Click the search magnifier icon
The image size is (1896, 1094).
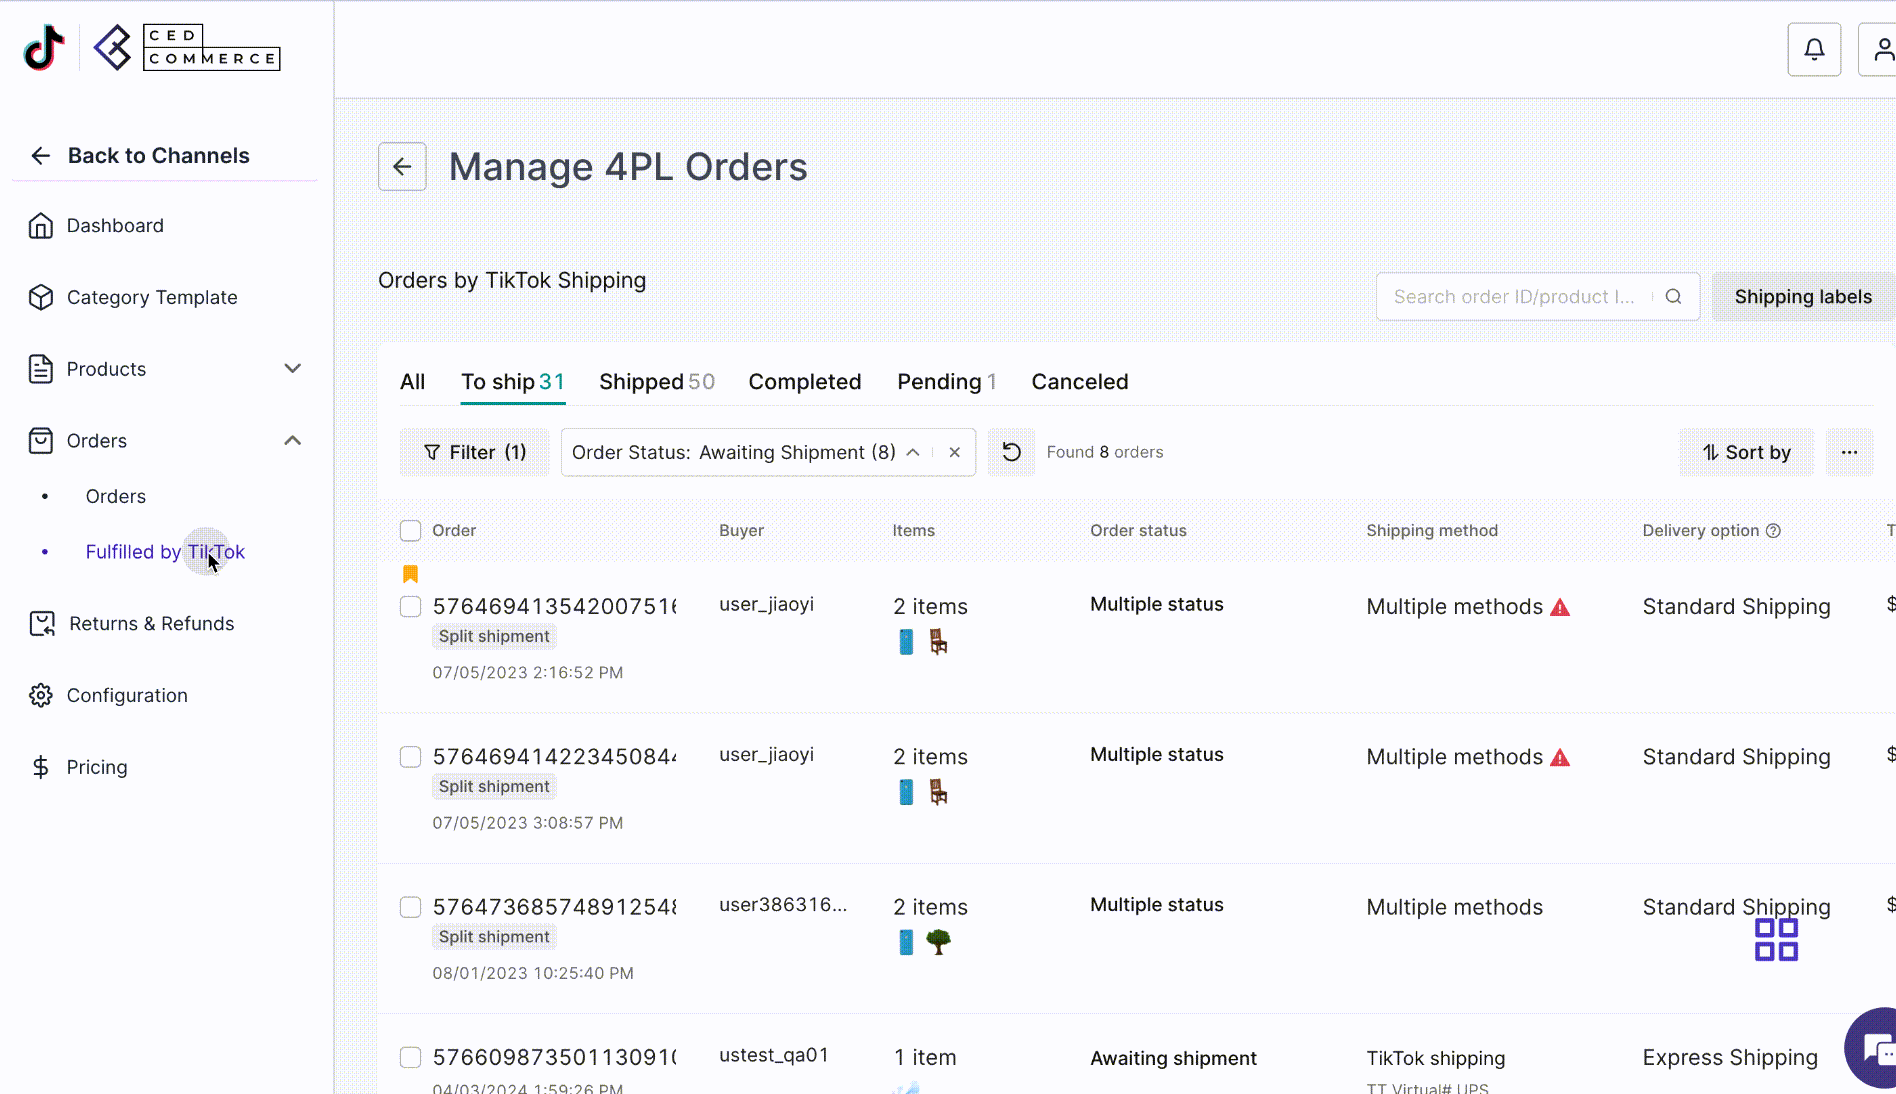[x=1673, y=297]
